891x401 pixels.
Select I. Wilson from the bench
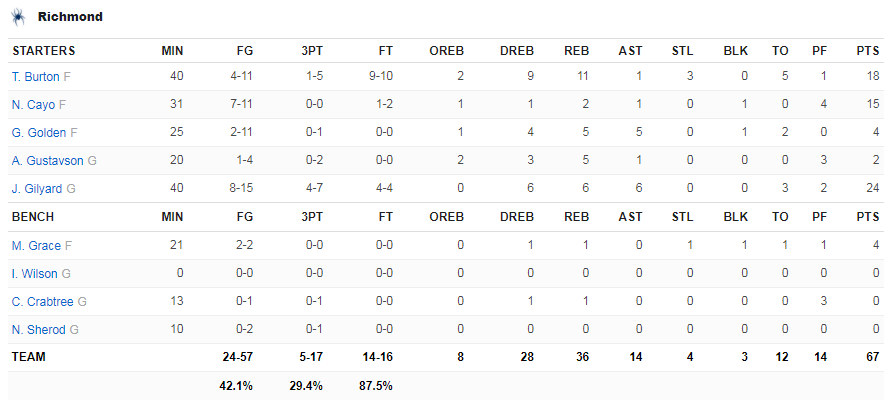point(35,274)
